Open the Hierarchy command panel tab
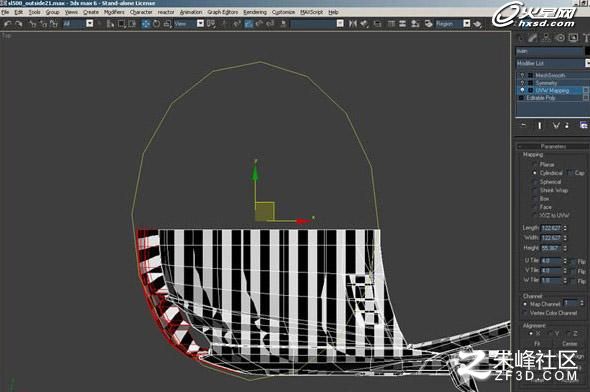 pos(546,37)
